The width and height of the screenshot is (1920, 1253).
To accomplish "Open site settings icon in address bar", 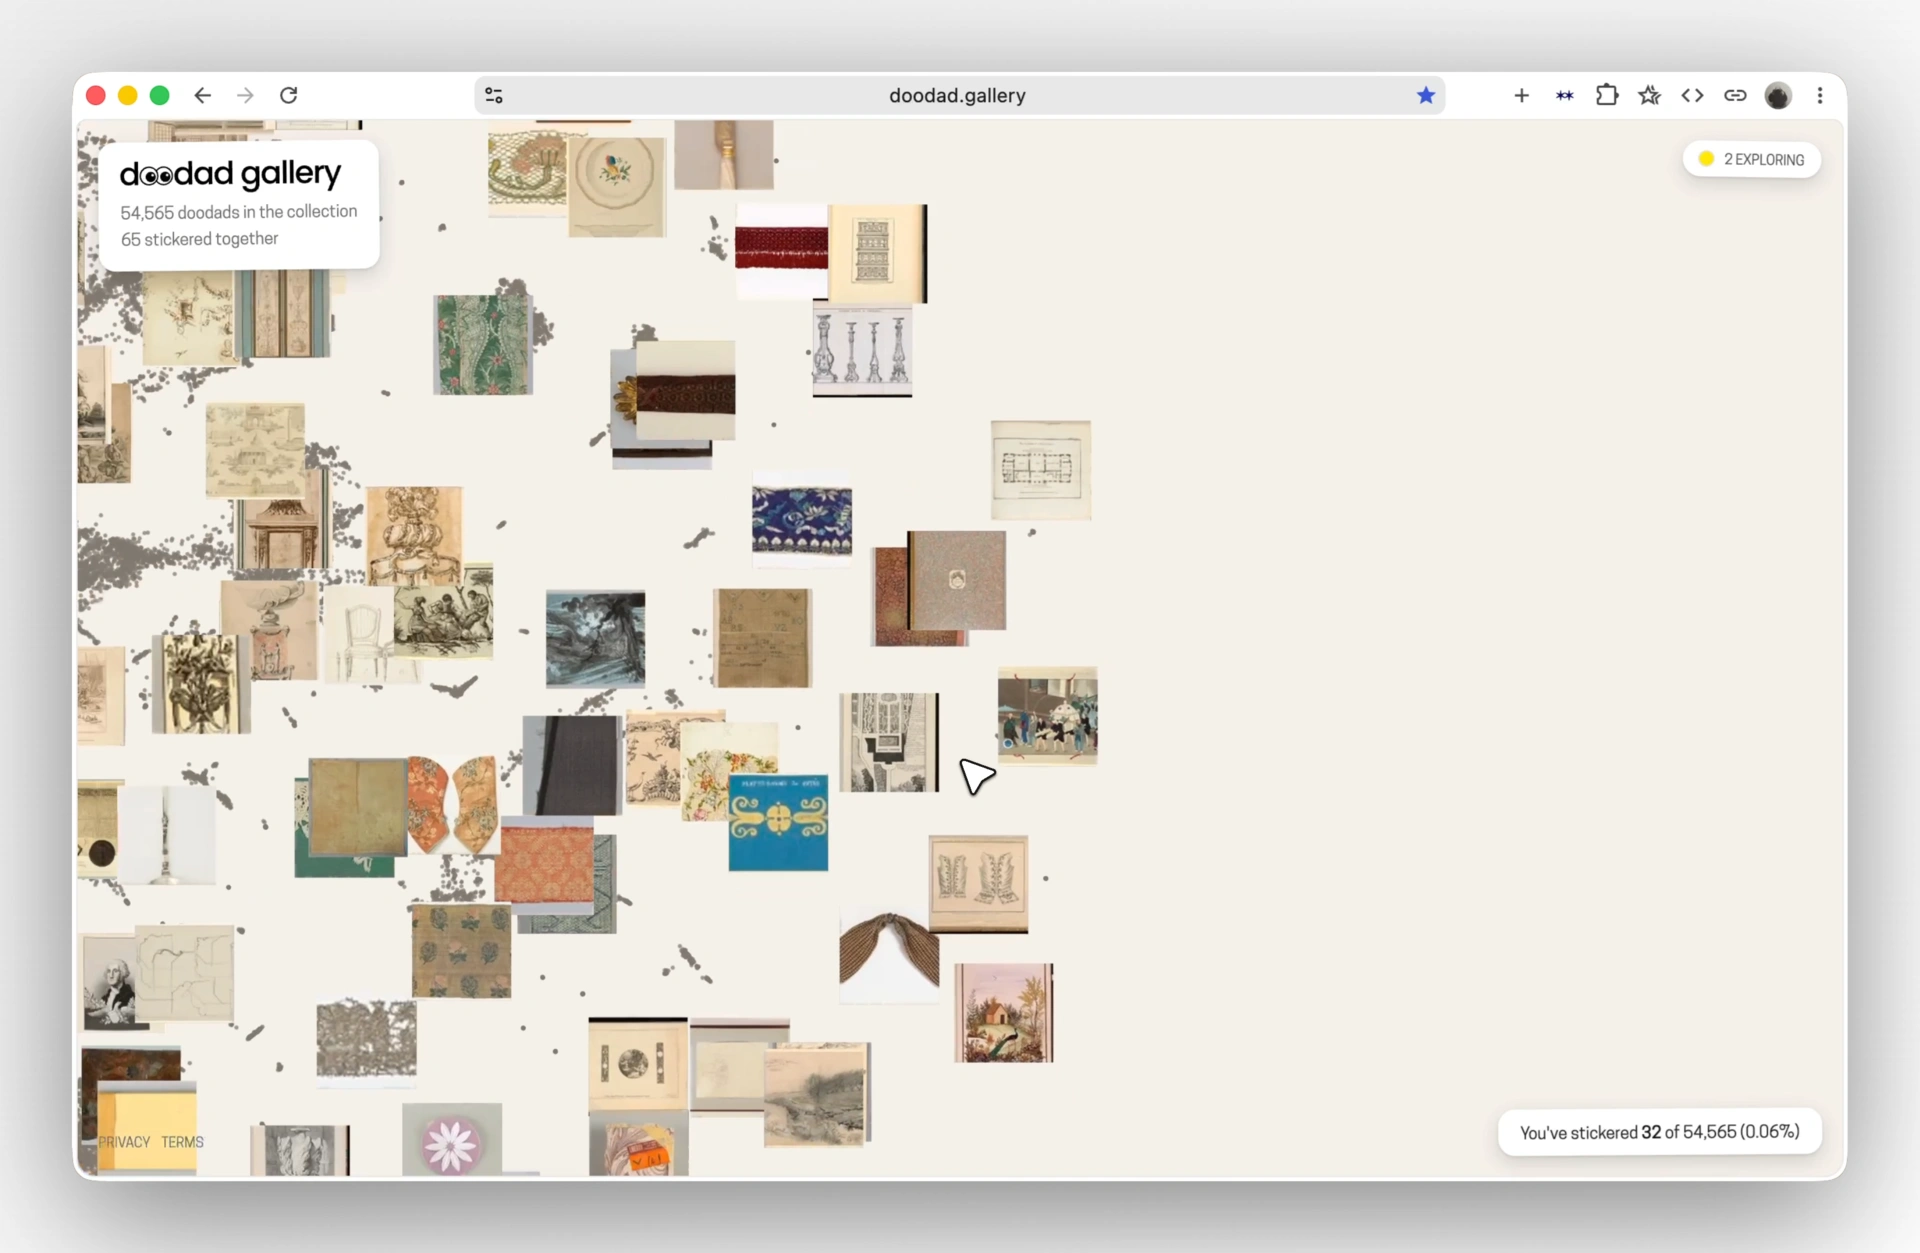I will tap(494, 95).
